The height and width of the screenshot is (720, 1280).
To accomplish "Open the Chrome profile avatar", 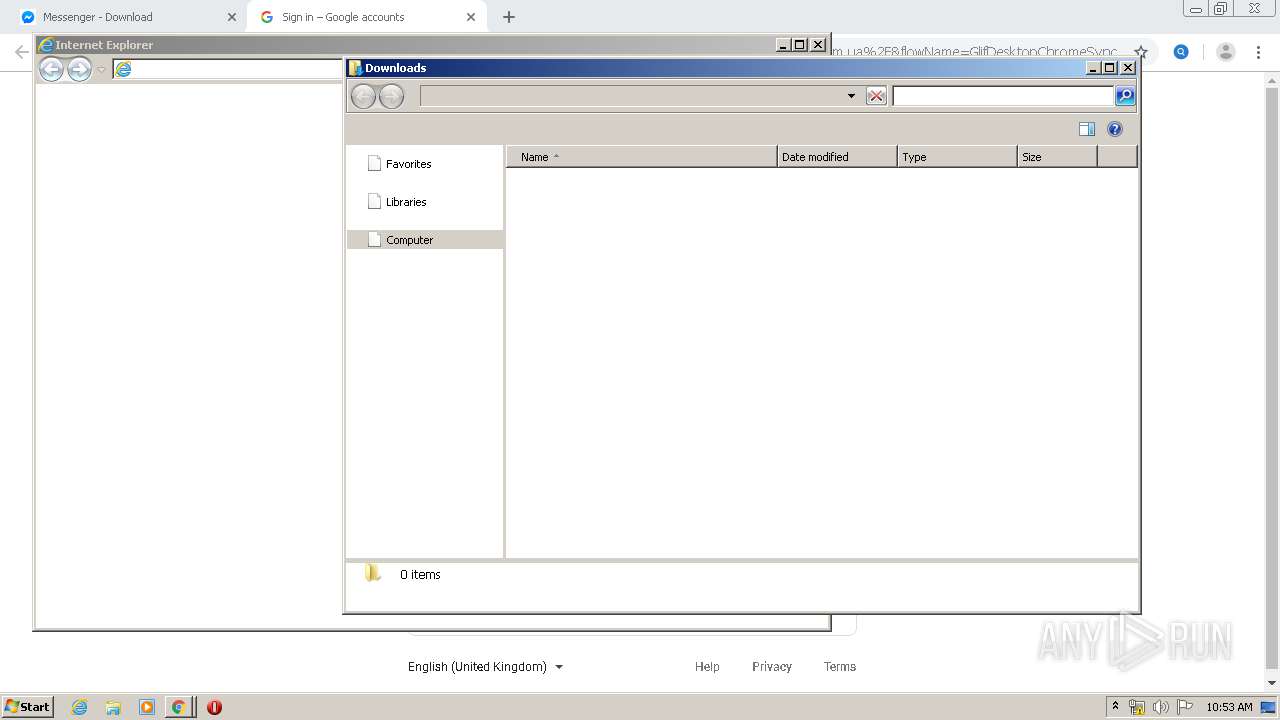I will [x=1226, y=52].
